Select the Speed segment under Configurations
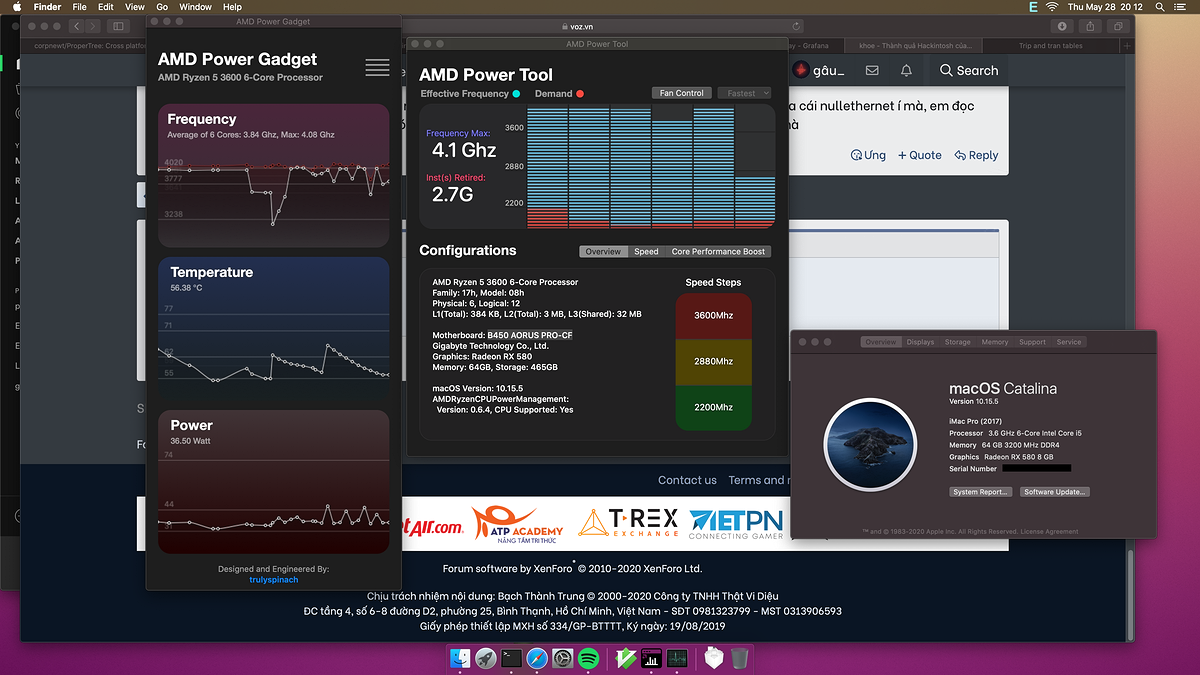 click(x=646, y=251)
